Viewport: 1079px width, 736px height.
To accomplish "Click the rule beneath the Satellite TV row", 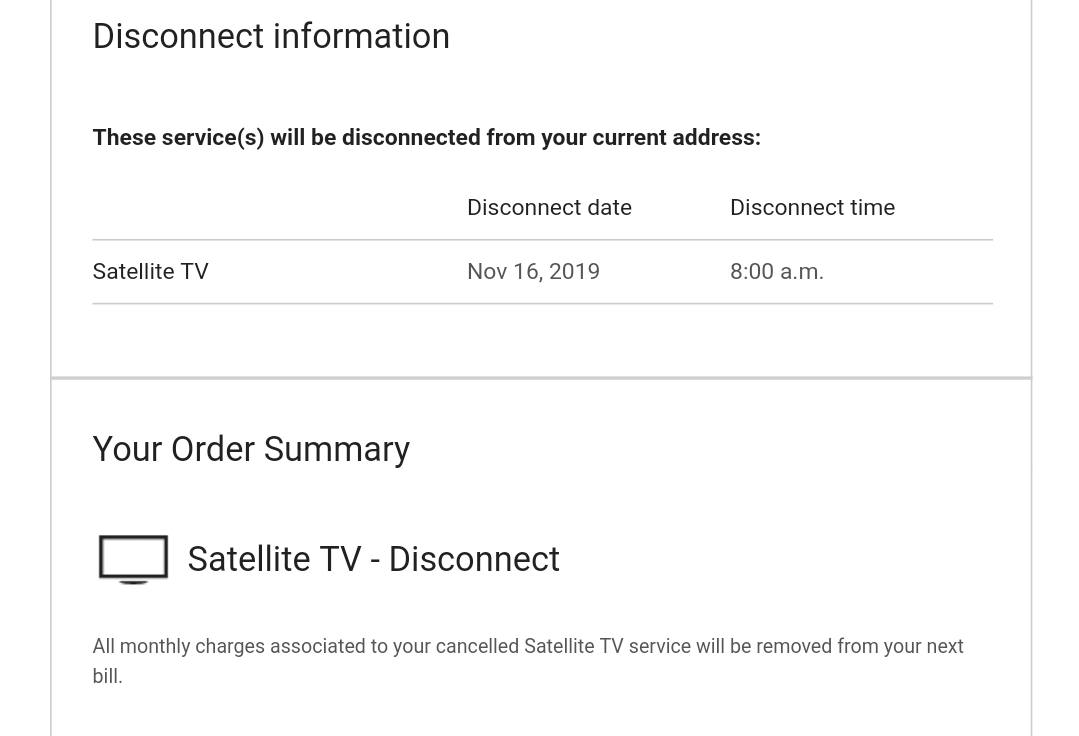I will 542,303.
